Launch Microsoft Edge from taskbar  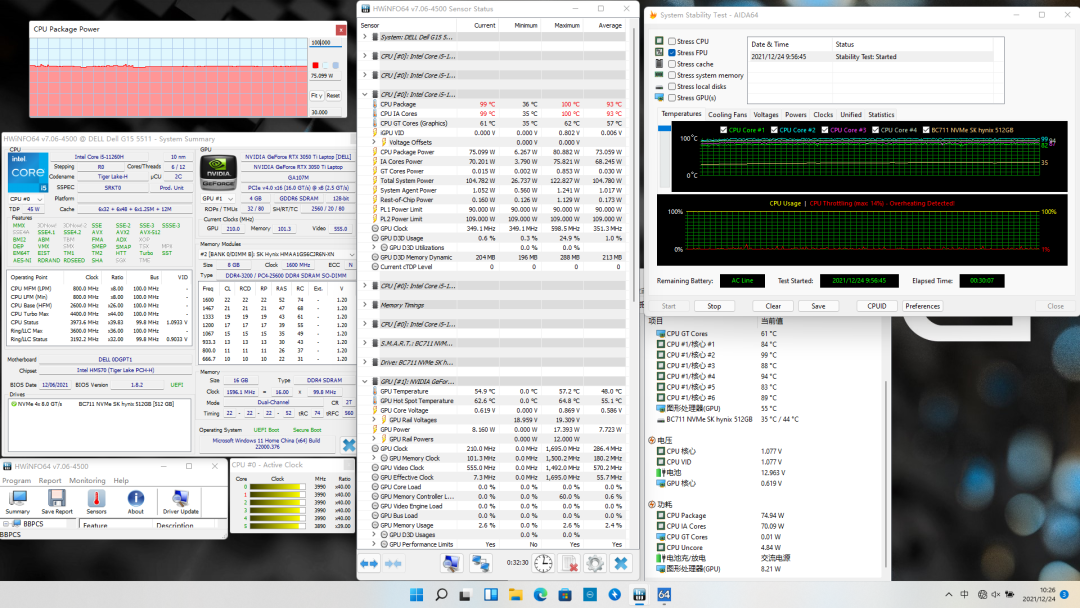pos(540,595)
